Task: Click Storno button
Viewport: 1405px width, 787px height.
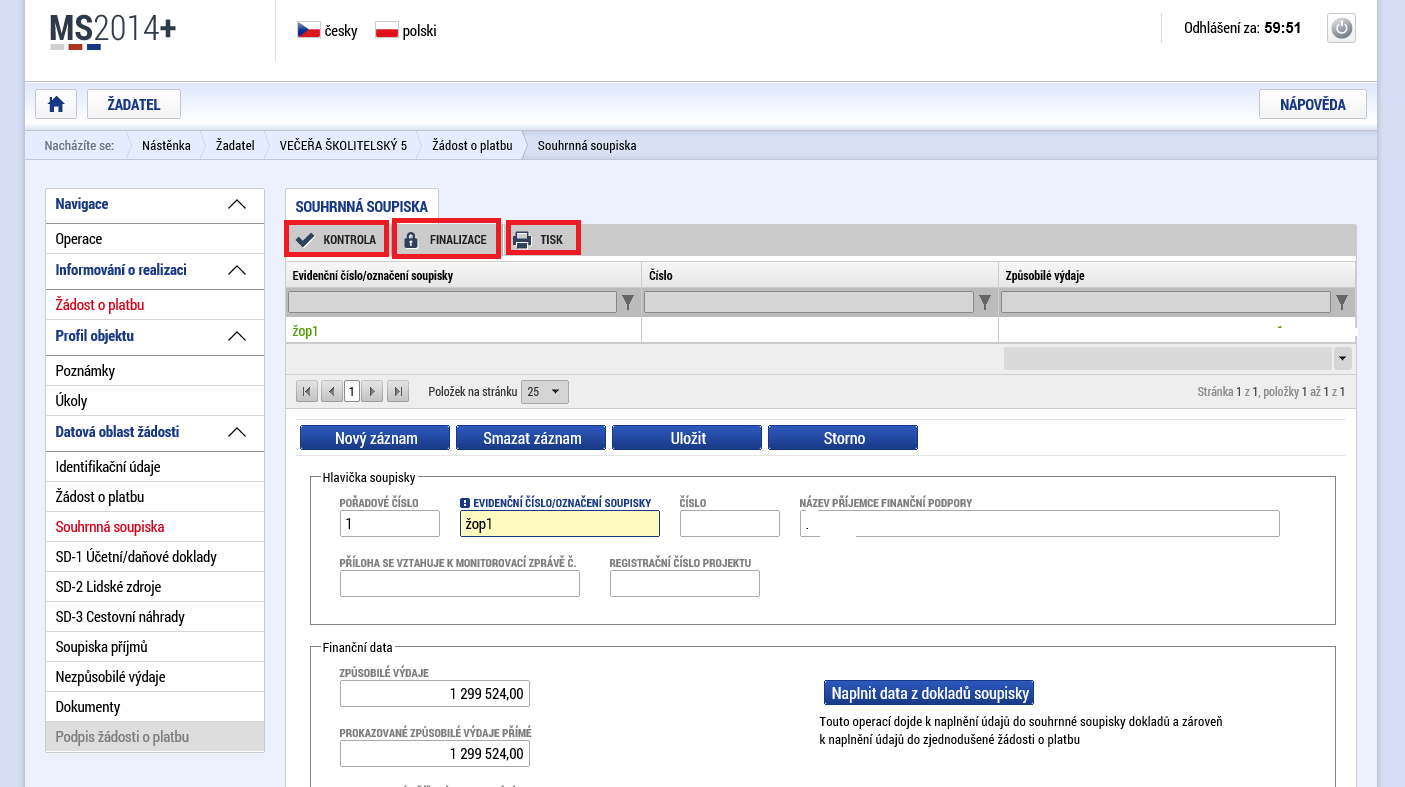Action: point(844,438)
